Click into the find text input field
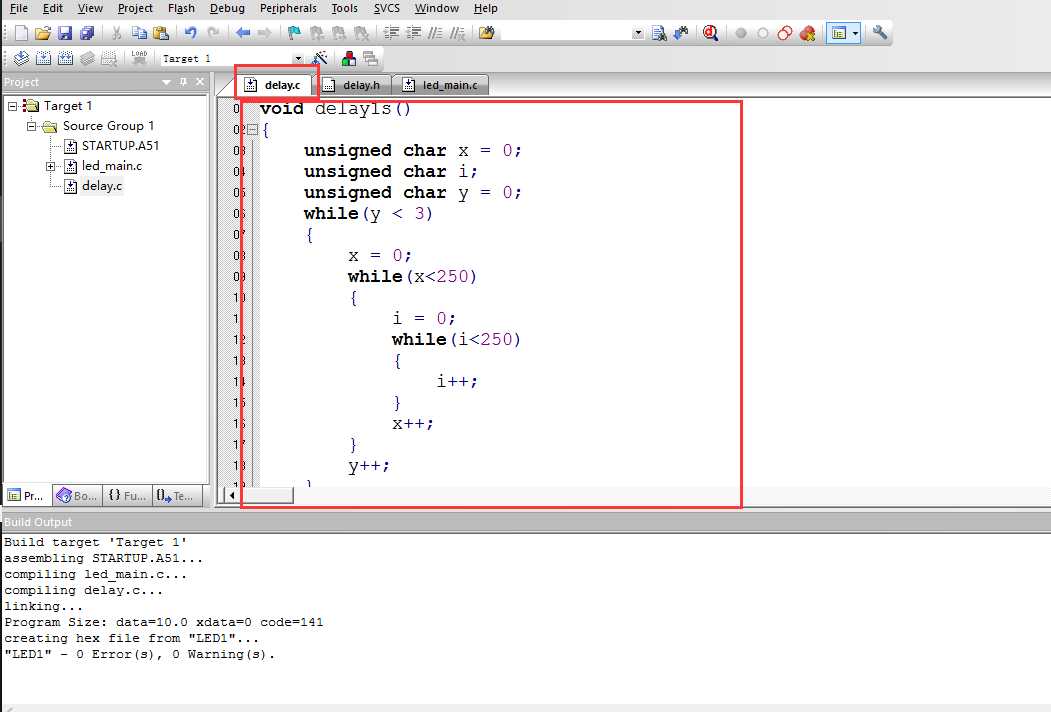 (x=566, y=33)
